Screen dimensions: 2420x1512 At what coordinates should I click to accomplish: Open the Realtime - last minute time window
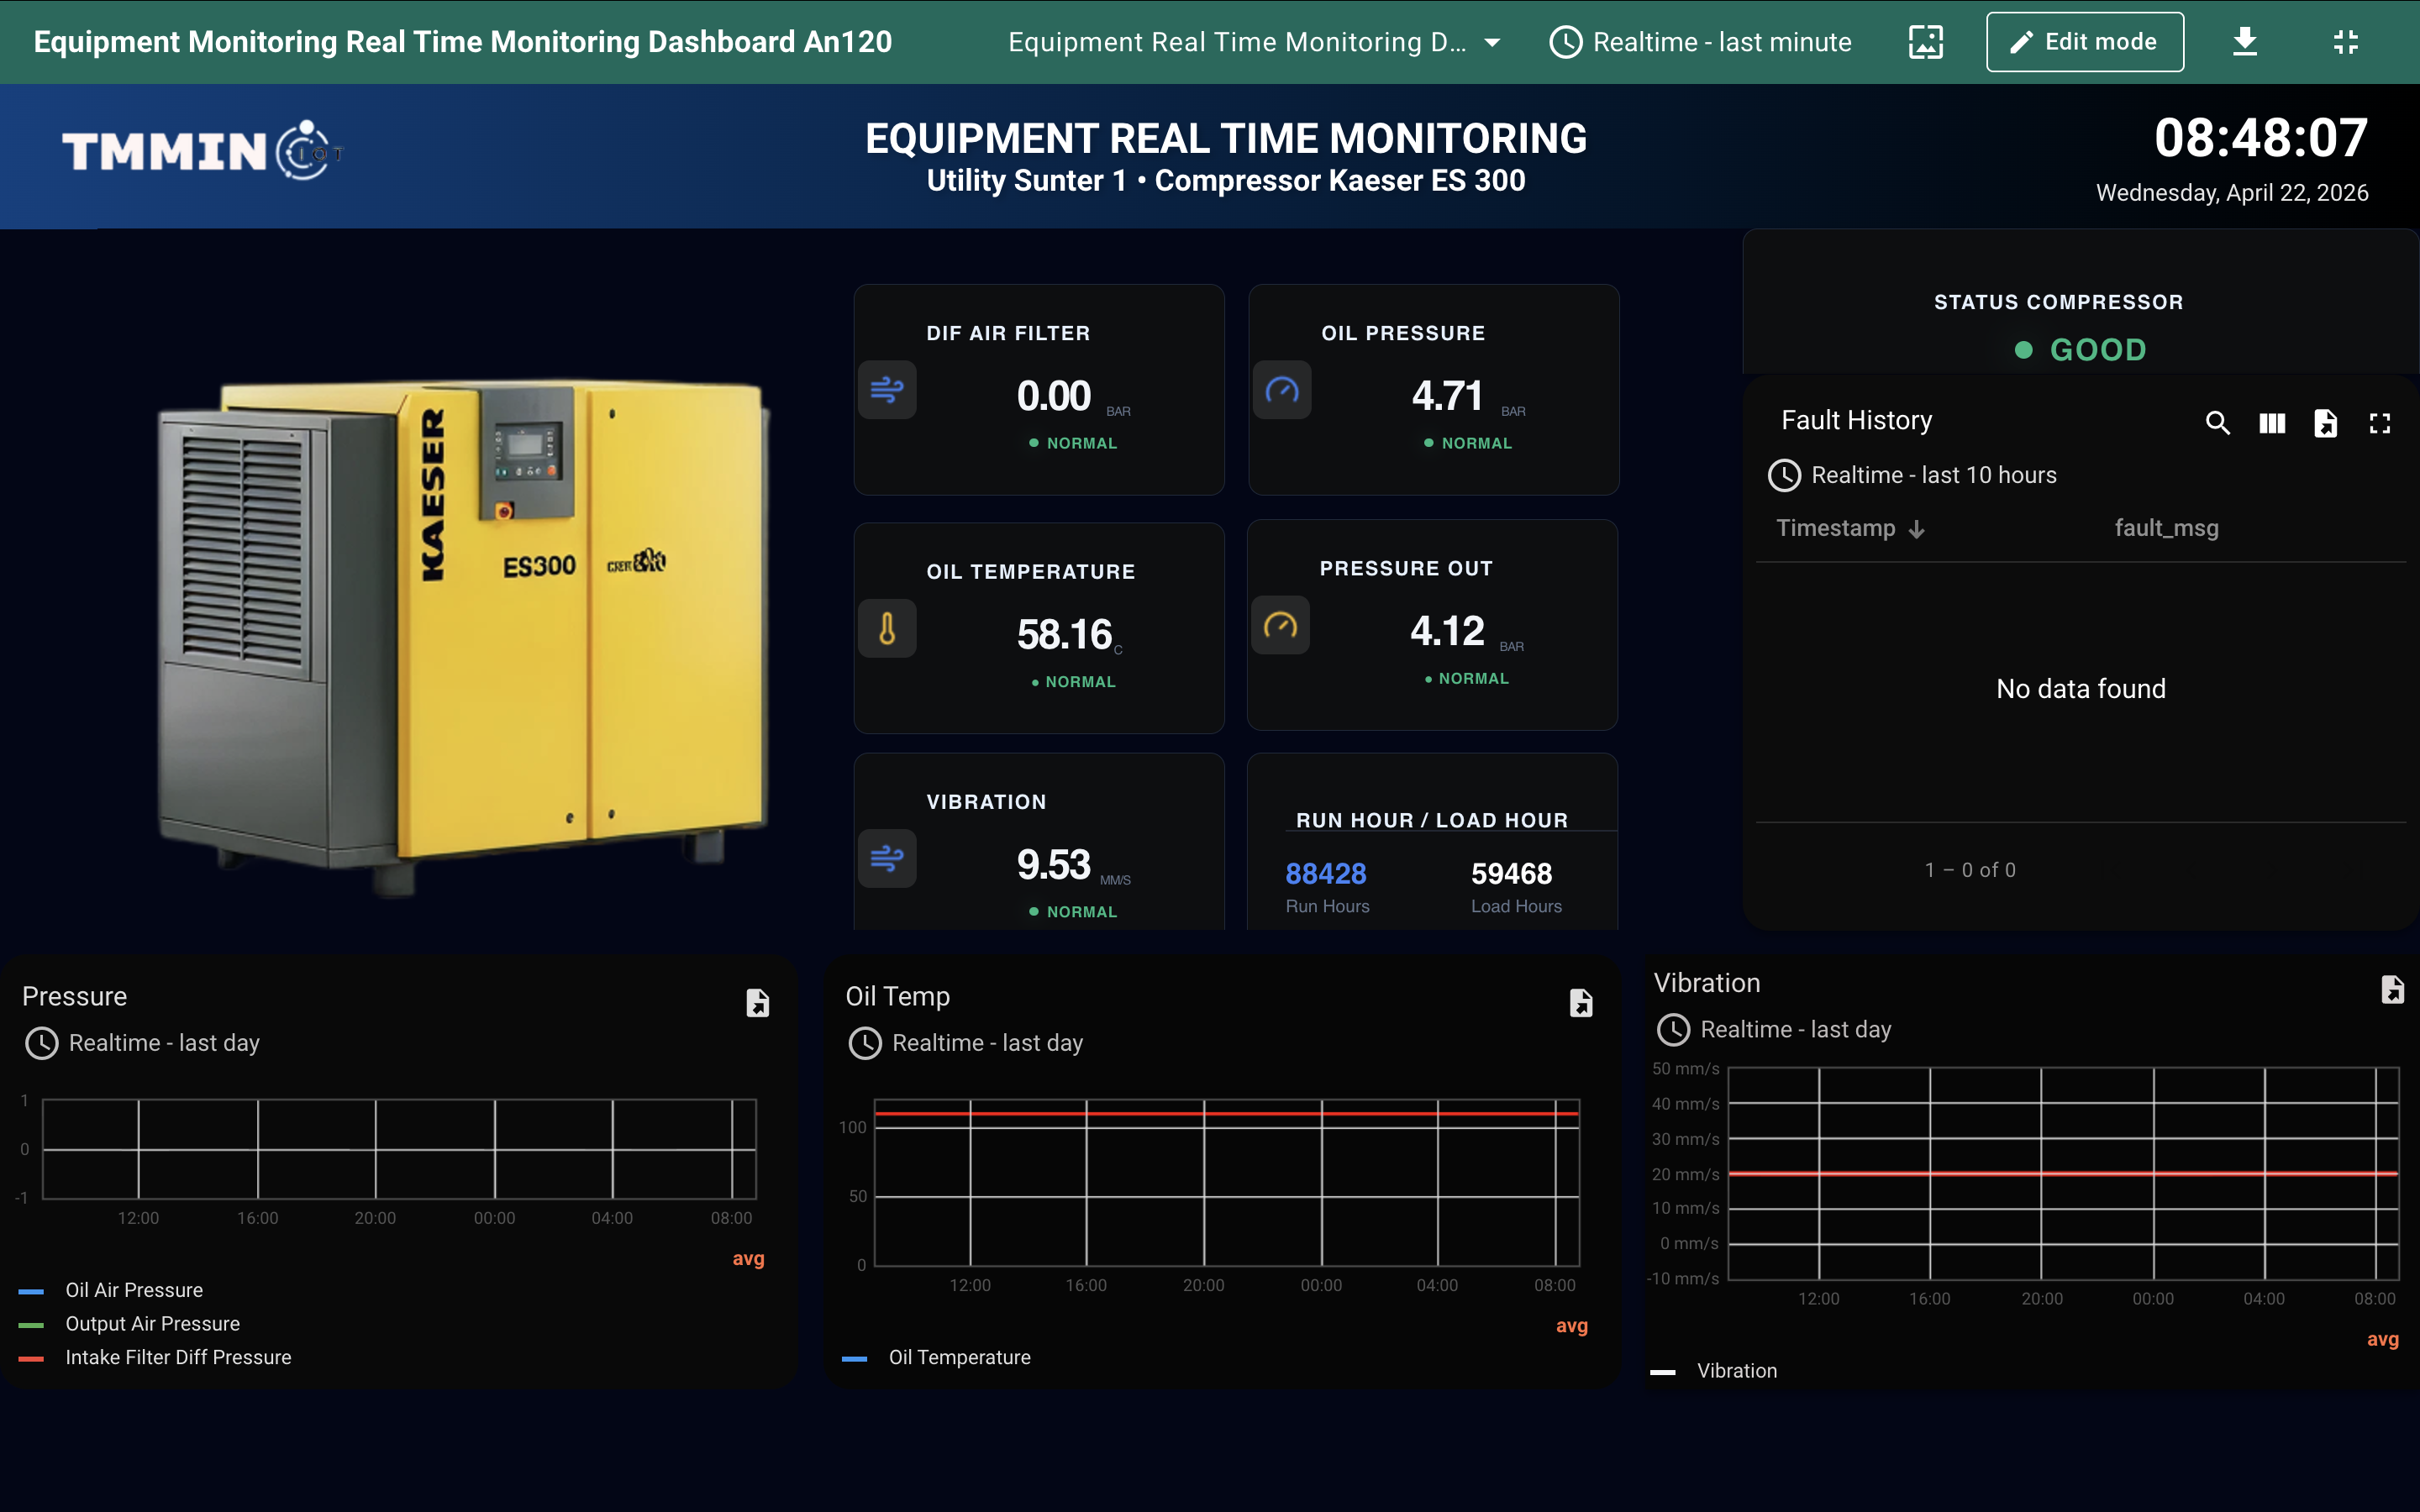(1700, 42)
